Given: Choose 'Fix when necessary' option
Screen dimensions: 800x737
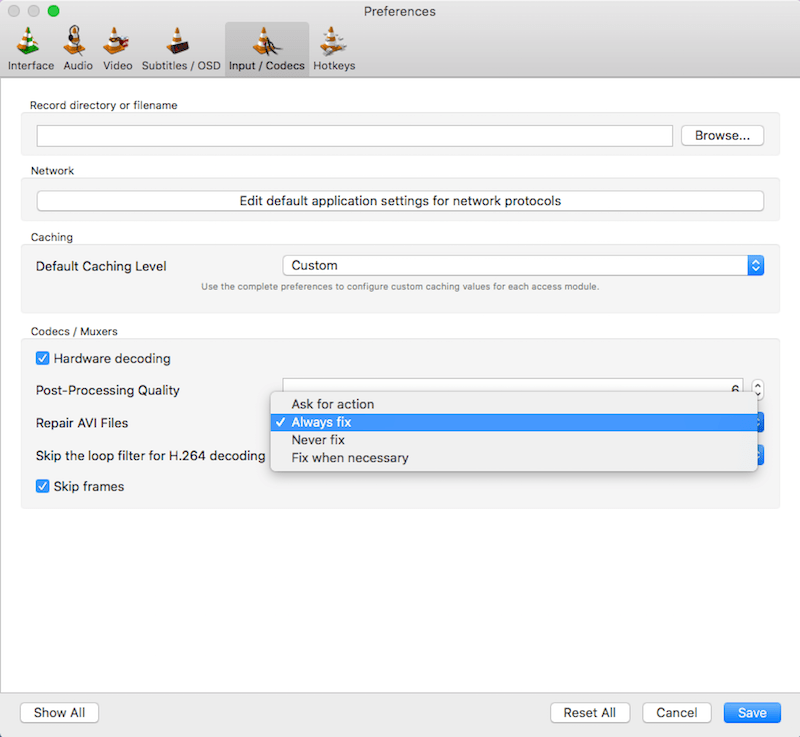Looking at the screenshot, I should point(514,458).
